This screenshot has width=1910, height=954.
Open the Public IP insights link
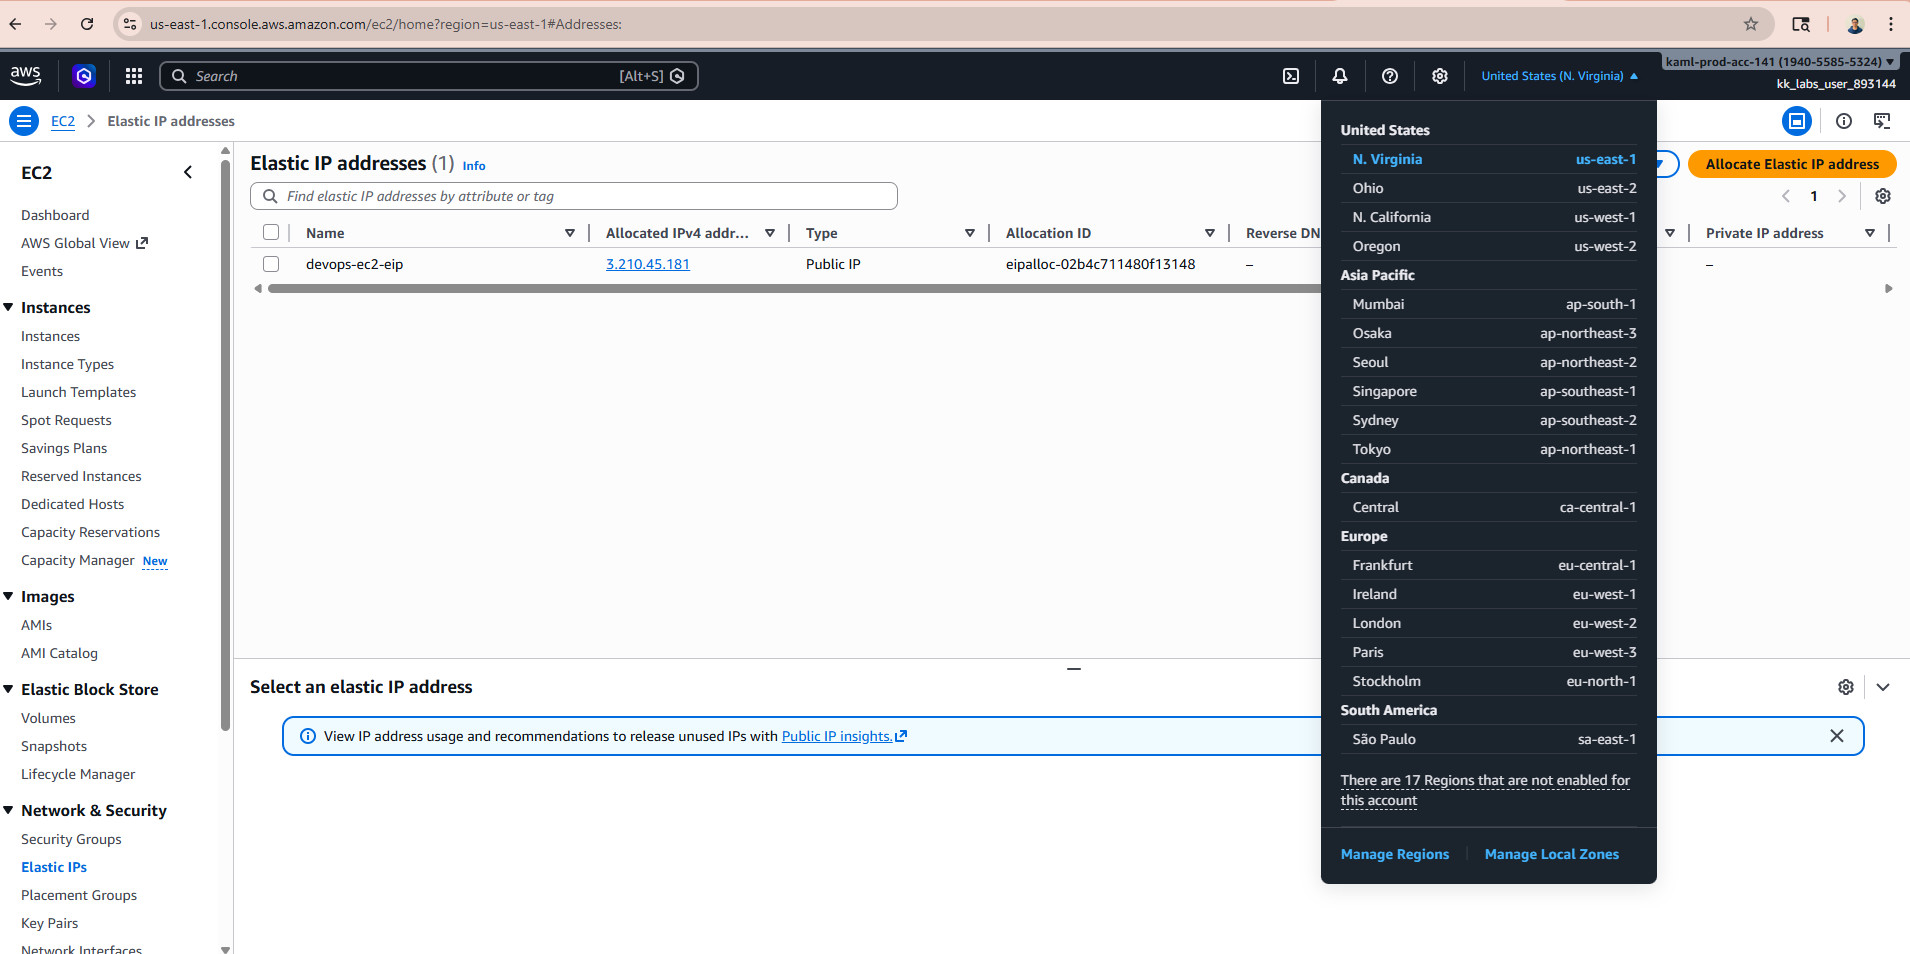click(x=844, y=736)
